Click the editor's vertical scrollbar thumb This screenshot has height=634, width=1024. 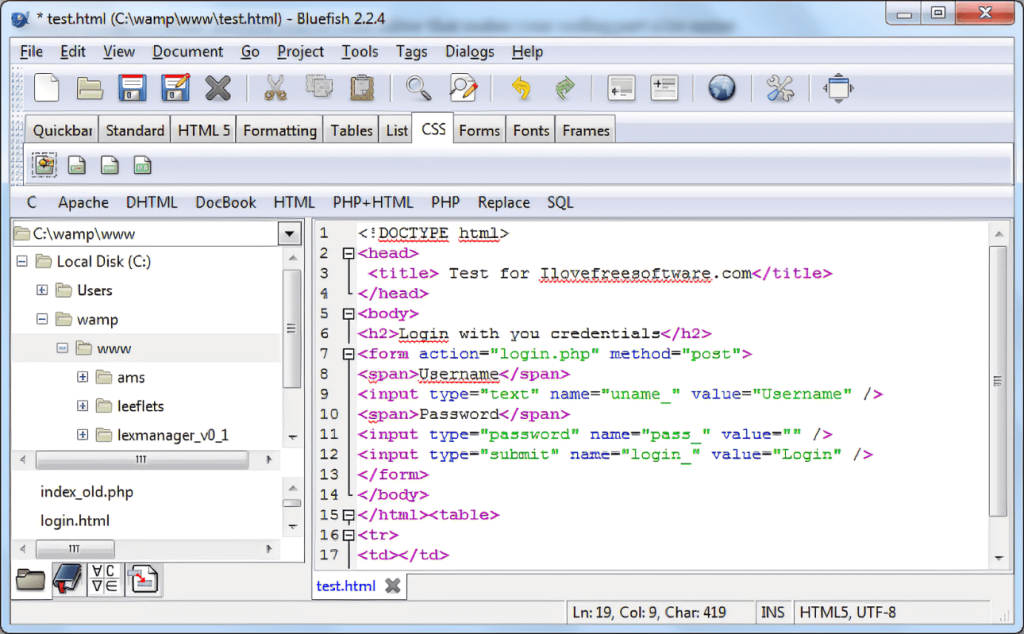click(x=998, y=381)
